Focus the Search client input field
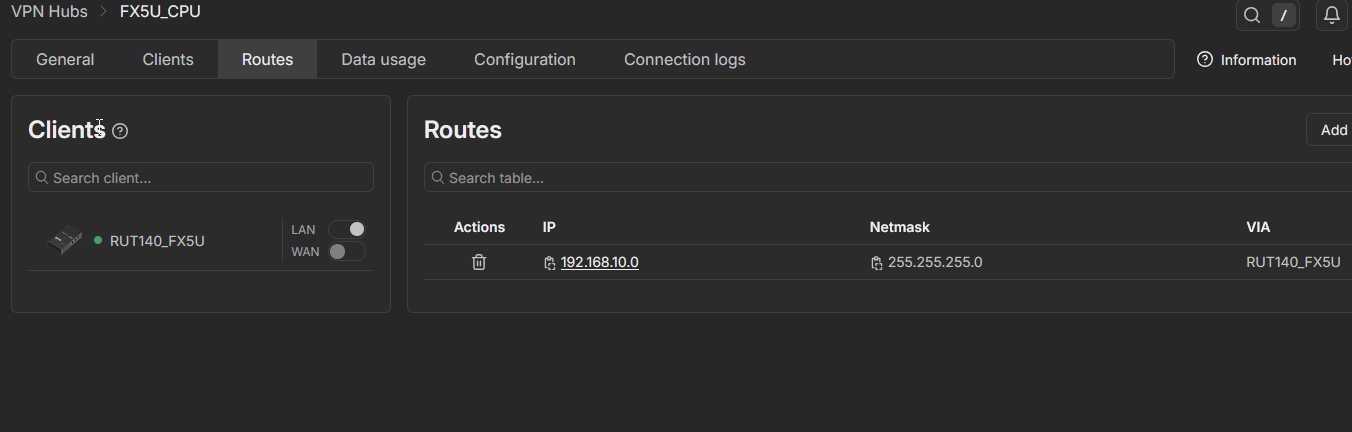This screenshot has height=432, width=1352. point(201,178)
